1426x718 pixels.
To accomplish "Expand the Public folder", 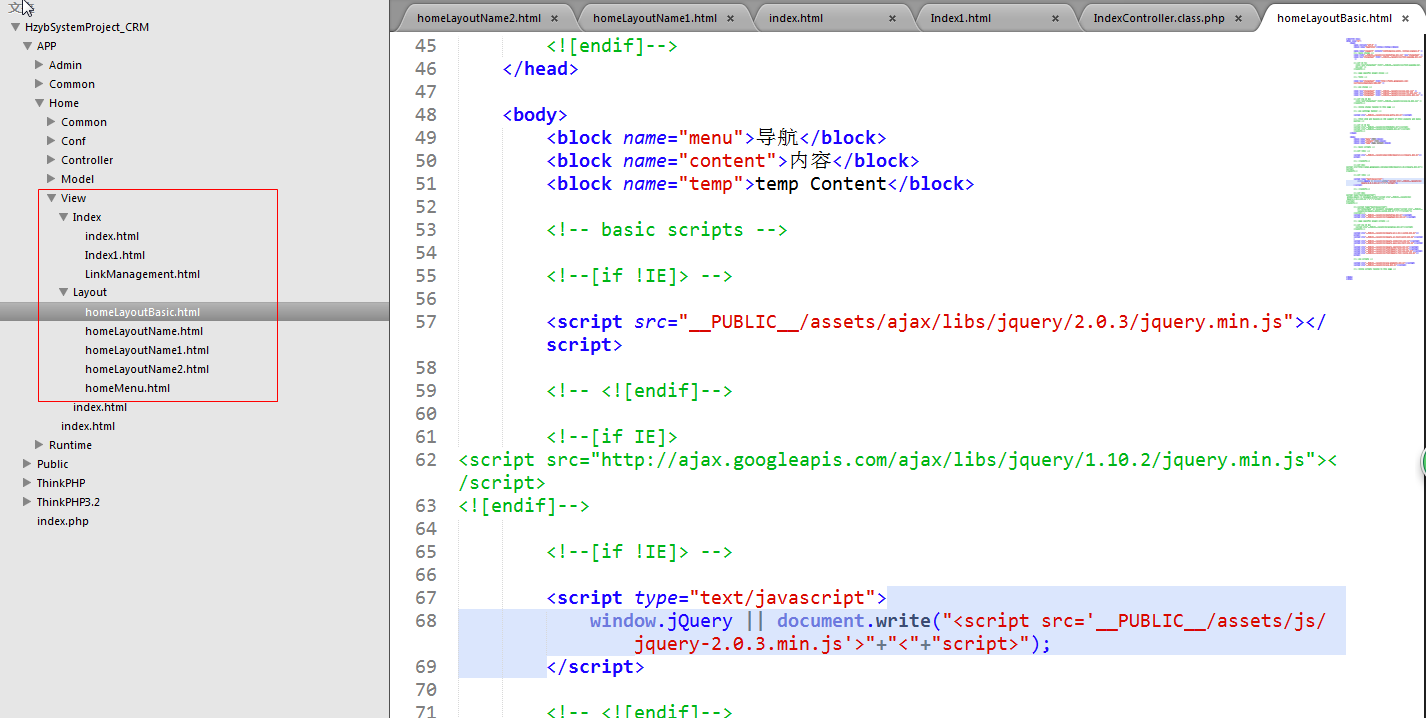I will point(28,464).
